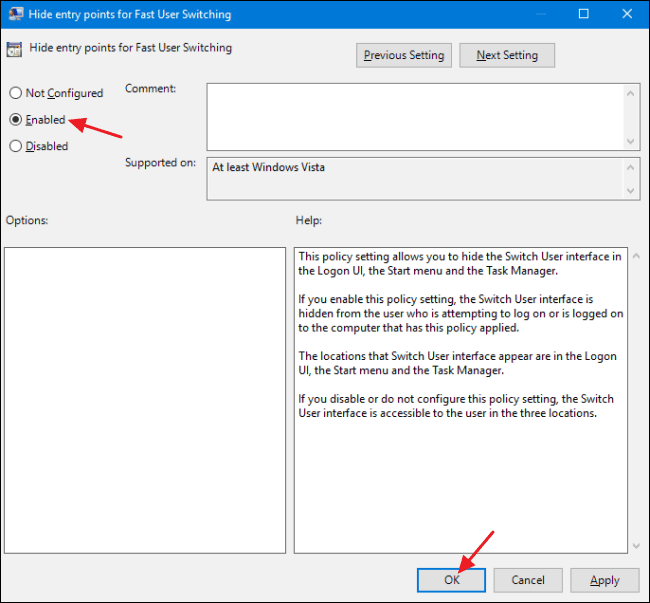Viewport: 650px width, 603px height.
Task: Close the dialog with the X icon
Action: coord(627,14)
